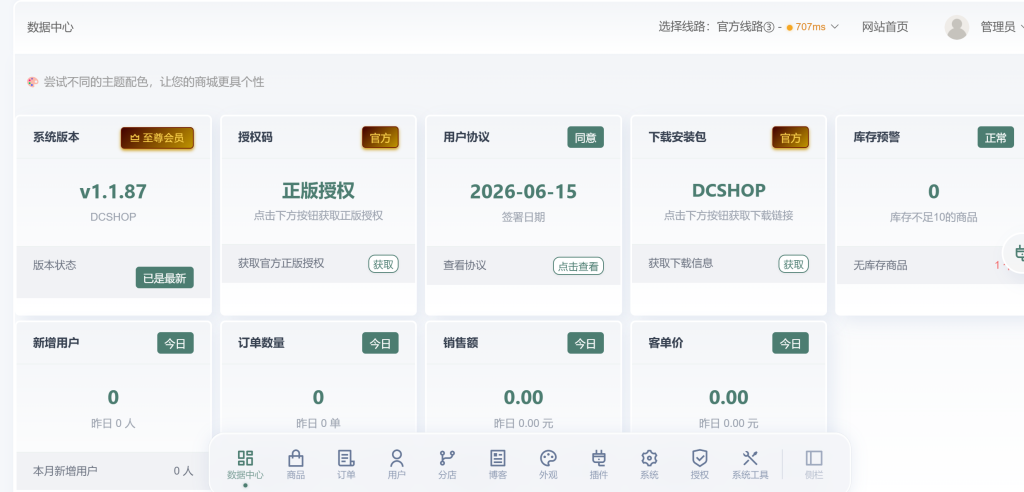Click floating plugin icon on right edge
1024x492 pixels.
click(x=1018, y=252)
